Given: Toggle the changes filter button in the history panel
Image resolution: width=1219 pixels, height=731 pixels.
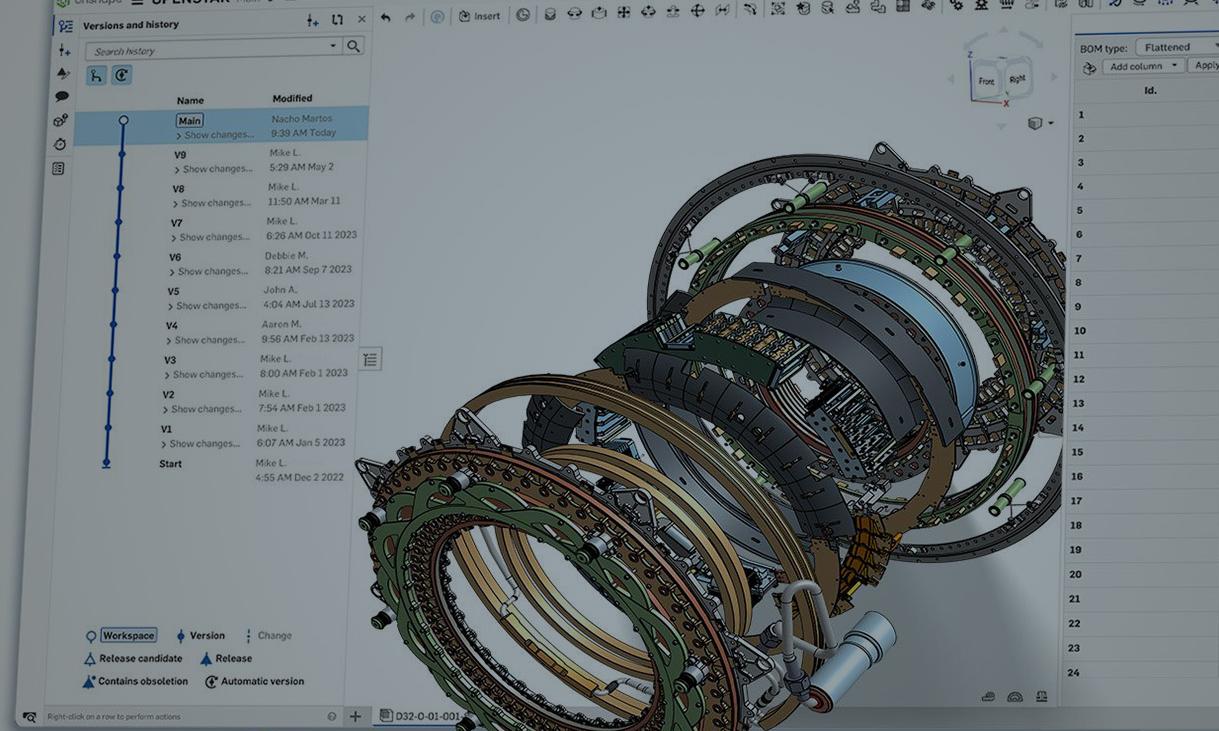Looking at the screenshot, I should coord(121,74).
